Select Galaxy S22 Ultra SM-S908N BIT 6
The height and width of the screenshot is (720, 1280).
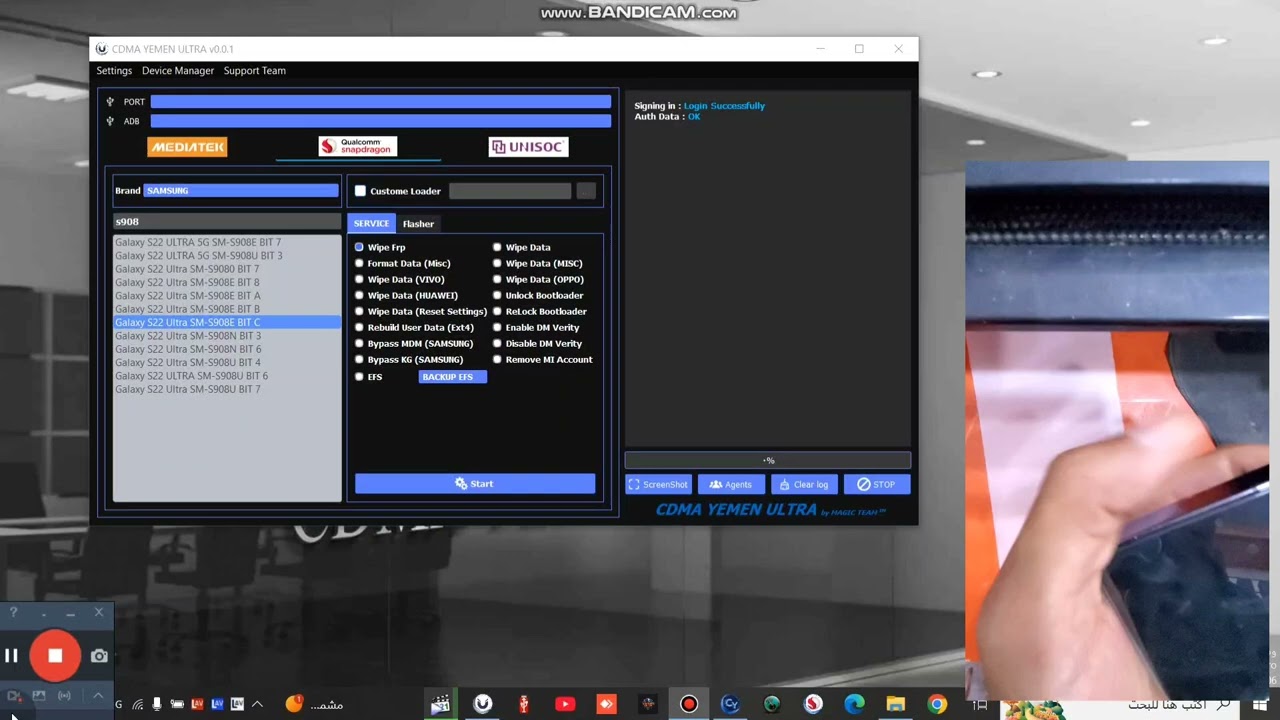click(227, 349)
